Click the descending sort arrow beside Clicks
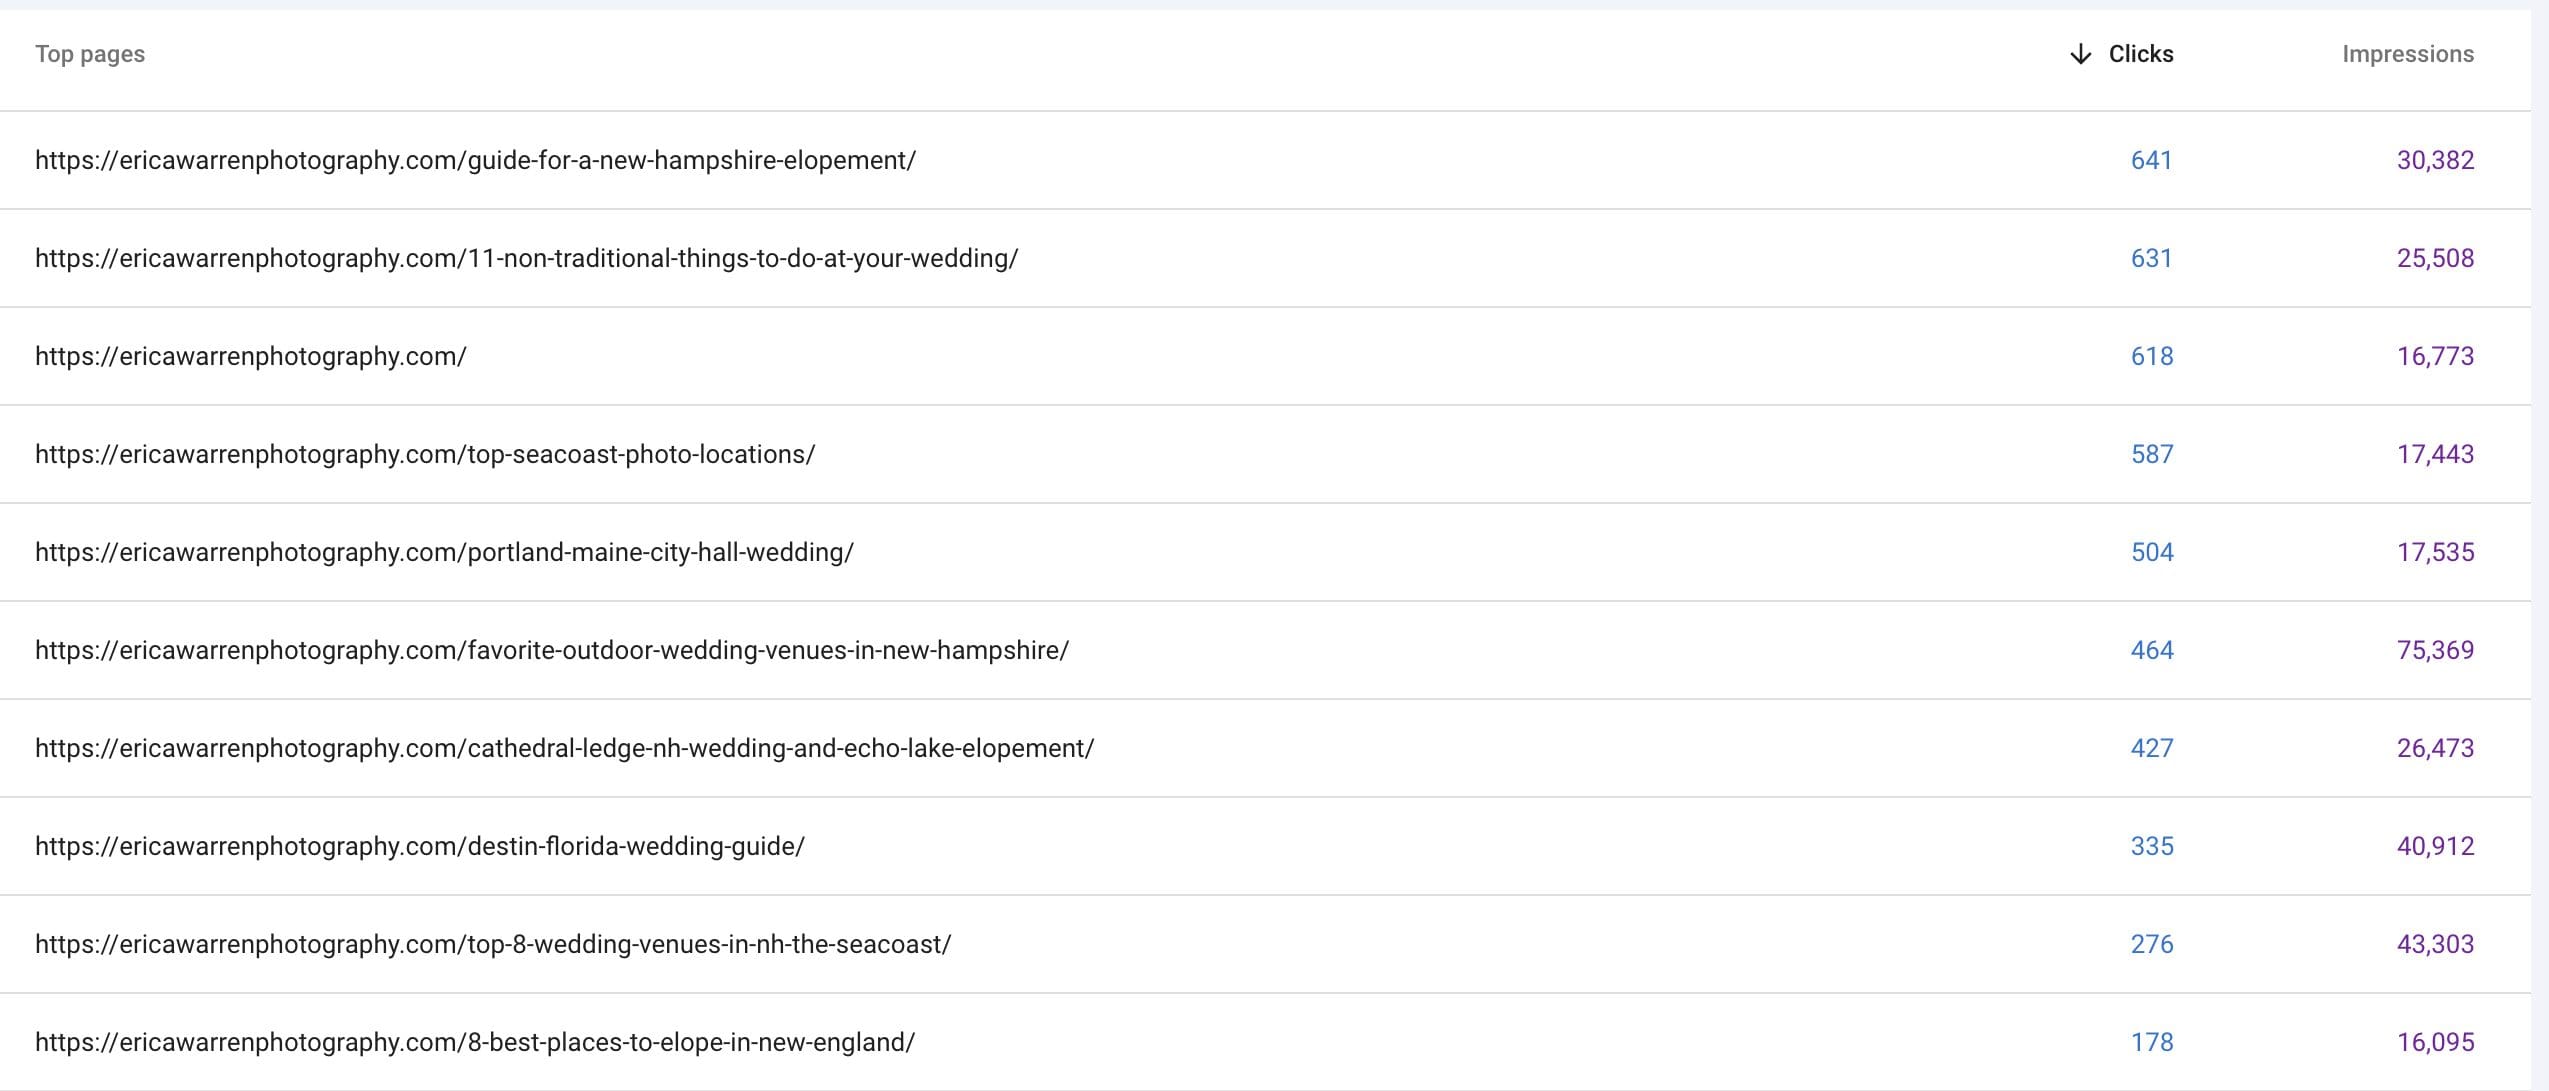 tap(2080, 54)
